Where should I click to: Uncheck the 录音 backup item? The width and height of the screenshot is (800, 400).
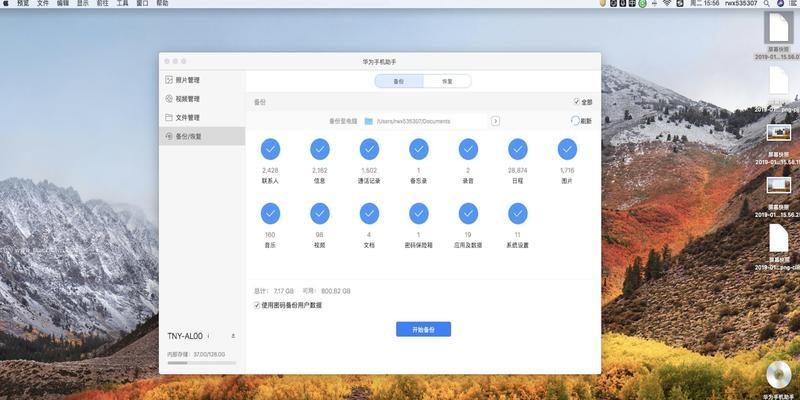468,149
